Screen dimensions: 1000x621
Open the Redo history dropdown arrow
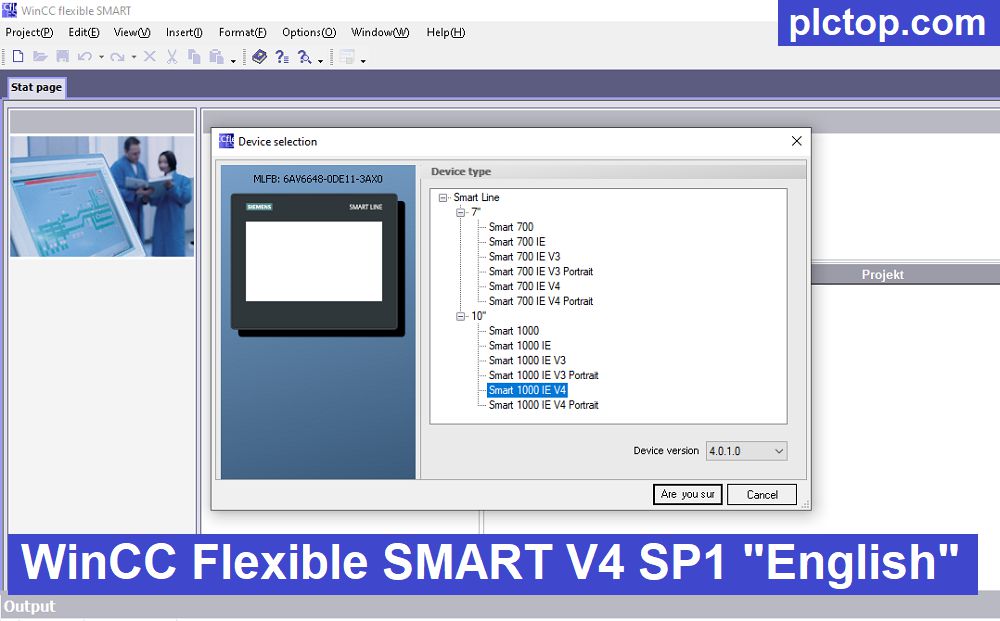pos(134,57)
